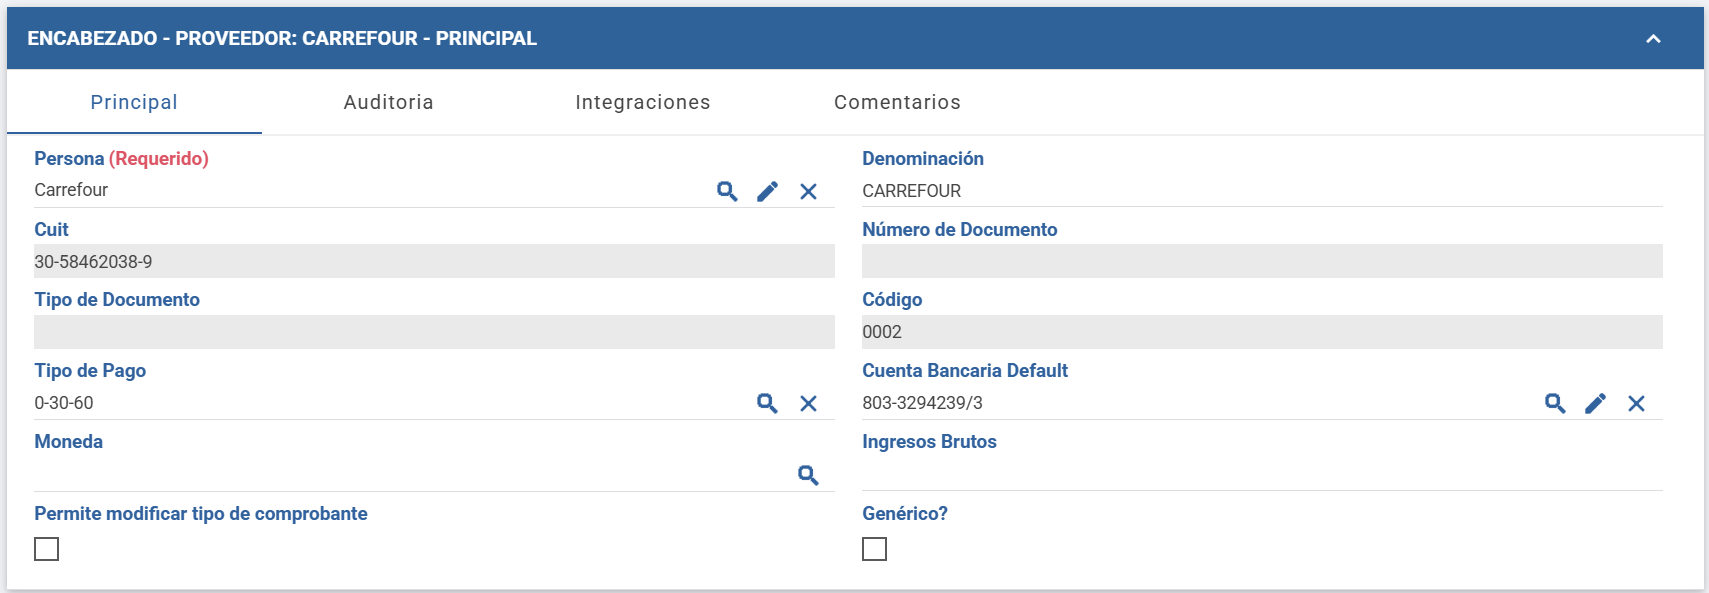The width and height of the screenshot is (1709, 593).
Task: Clear the Cuenta Bancaria Default field
Action: pyautogui.click(x=1636, y=403)
